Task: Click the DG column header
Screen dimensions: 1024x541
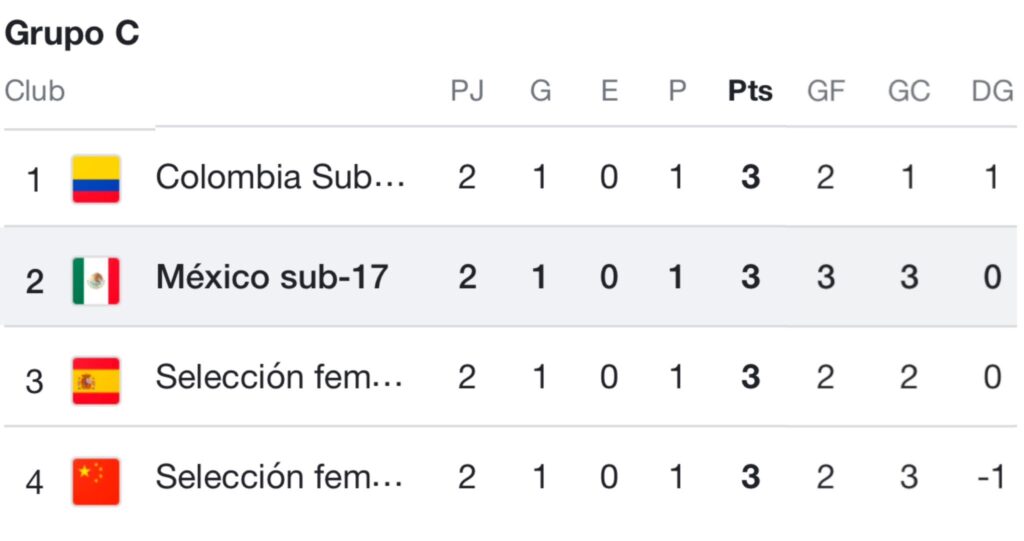Action: click(992, 91)
